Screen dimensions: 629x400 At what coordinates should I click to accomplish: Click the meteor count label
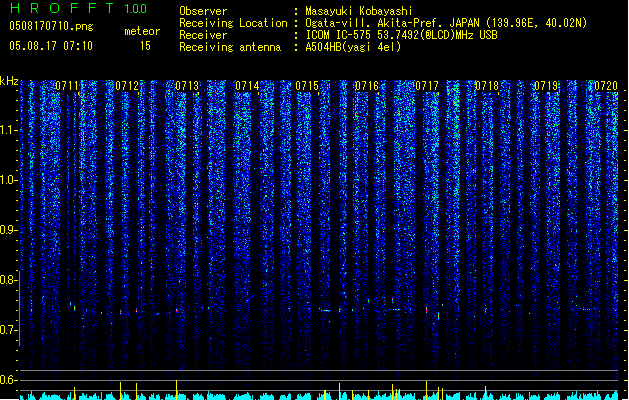point(142,31)
